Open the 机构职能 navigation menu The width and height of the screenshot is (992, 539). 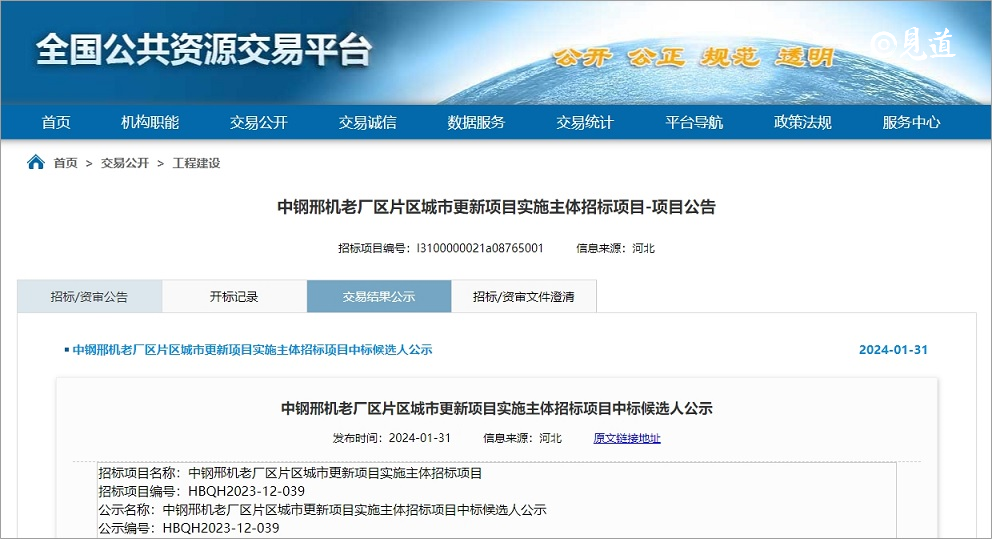click(150, 122)
